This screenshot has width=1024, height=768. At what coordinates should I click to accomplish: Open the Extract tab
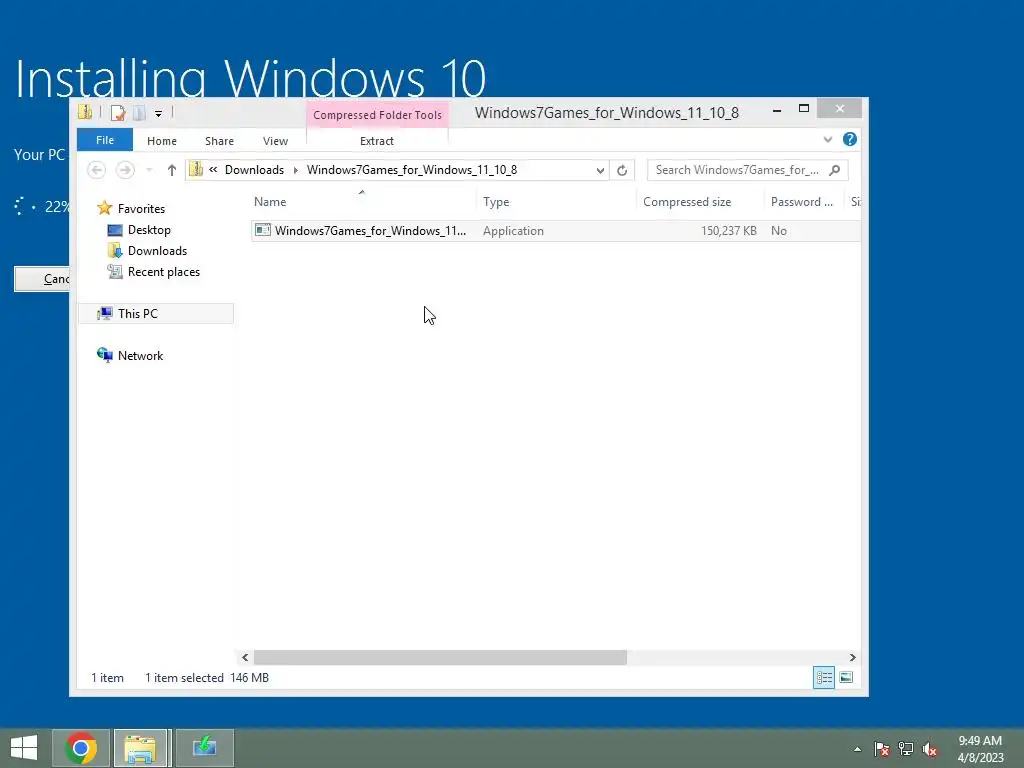coord(377,141)
